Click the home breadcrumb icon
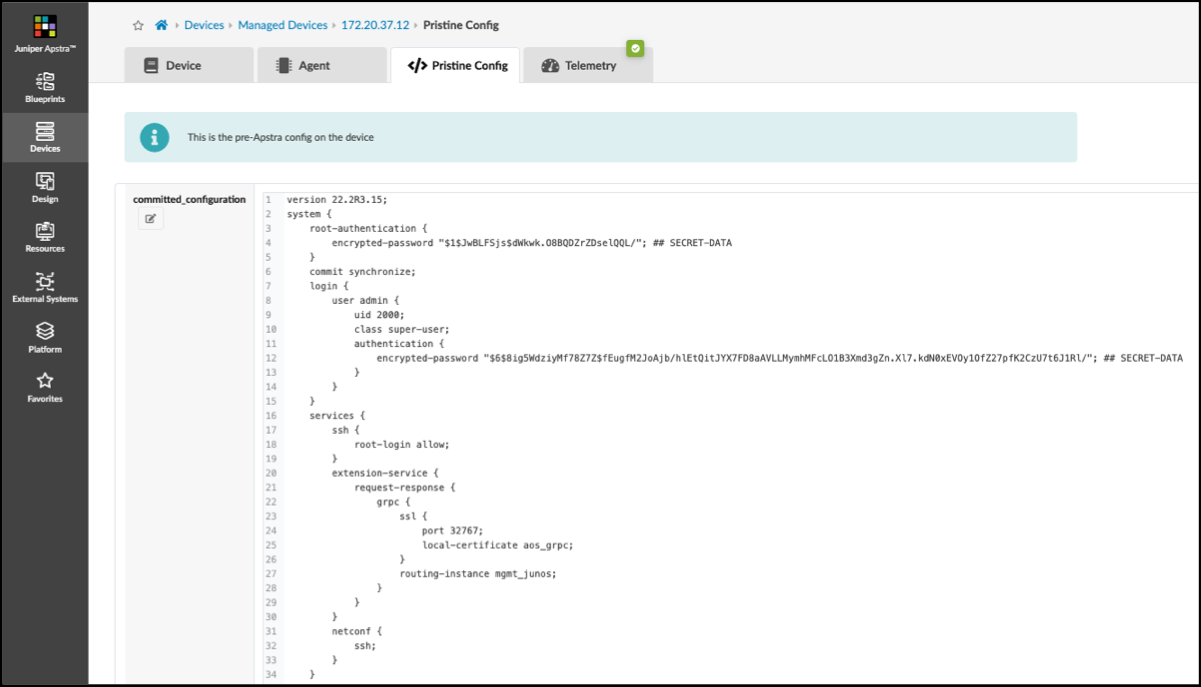The width and height of the screenshot is (1201, 687). coord(160,25)
